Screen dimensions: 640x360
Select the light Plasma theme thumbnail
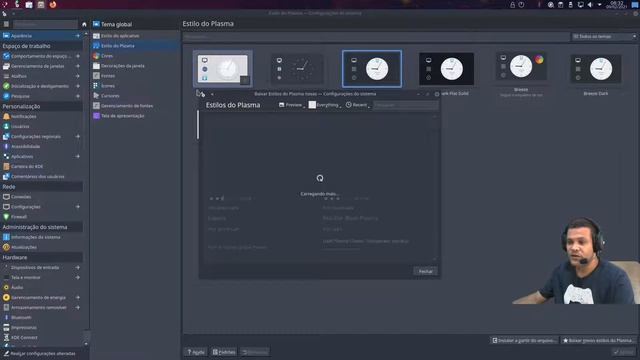pos(223,69)
